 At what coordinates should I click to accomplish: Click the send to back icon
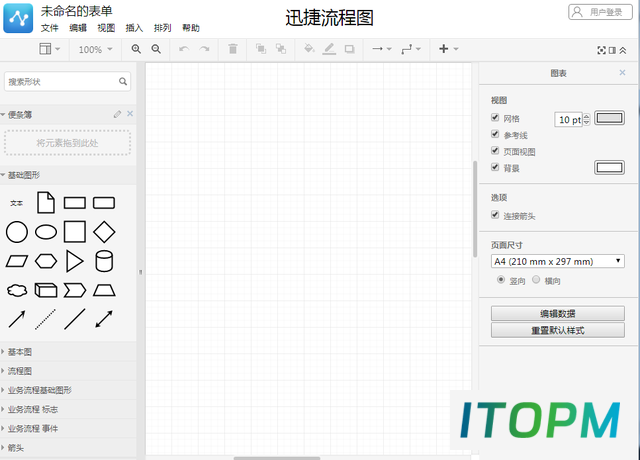coord(281,49)
